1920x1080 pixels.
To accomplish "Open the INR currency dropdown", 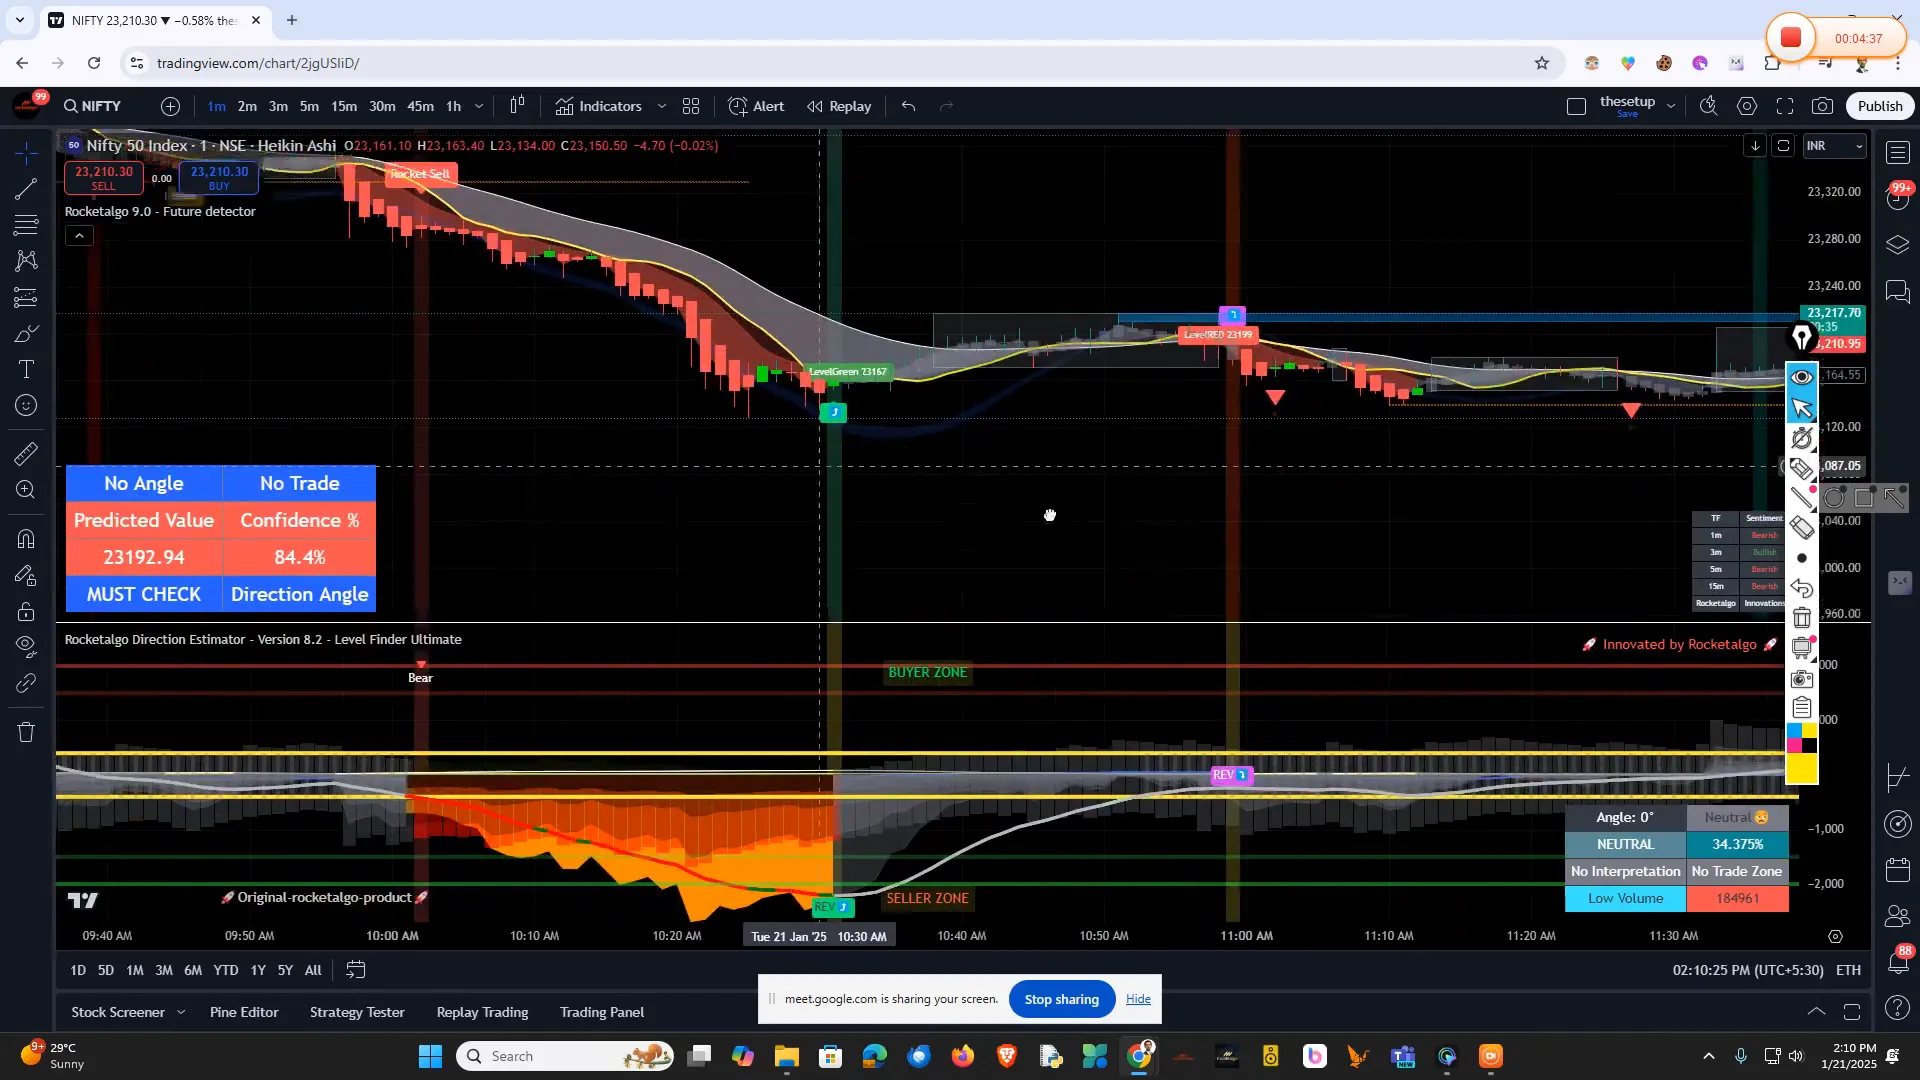I will pos(1835,146).
